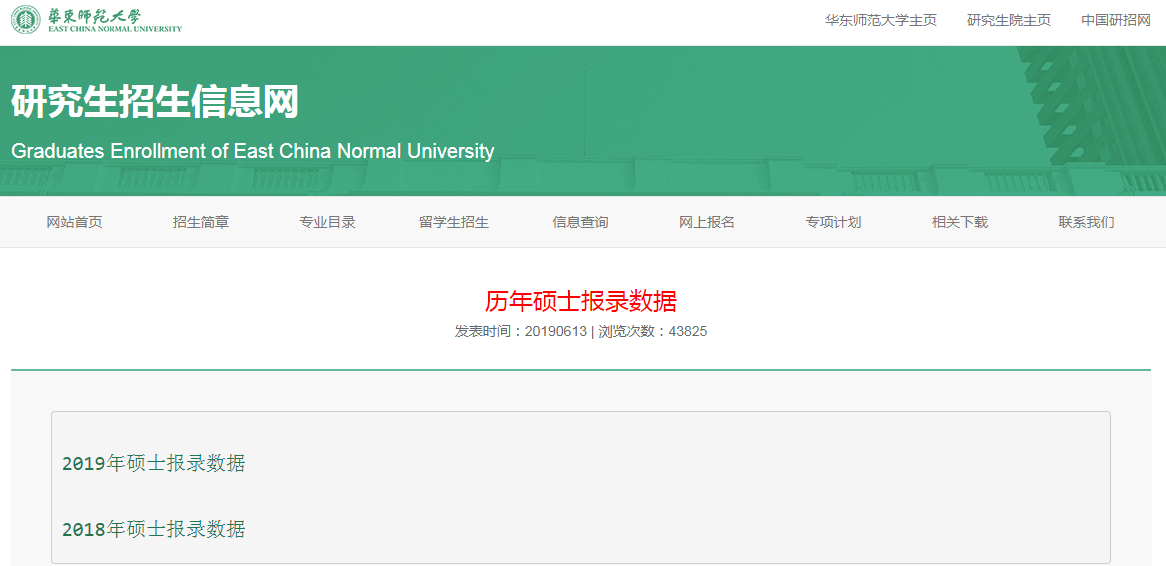Click the East China Normal University logo
The width and height of the screenshot is (1166, 566).
point(97,20)
